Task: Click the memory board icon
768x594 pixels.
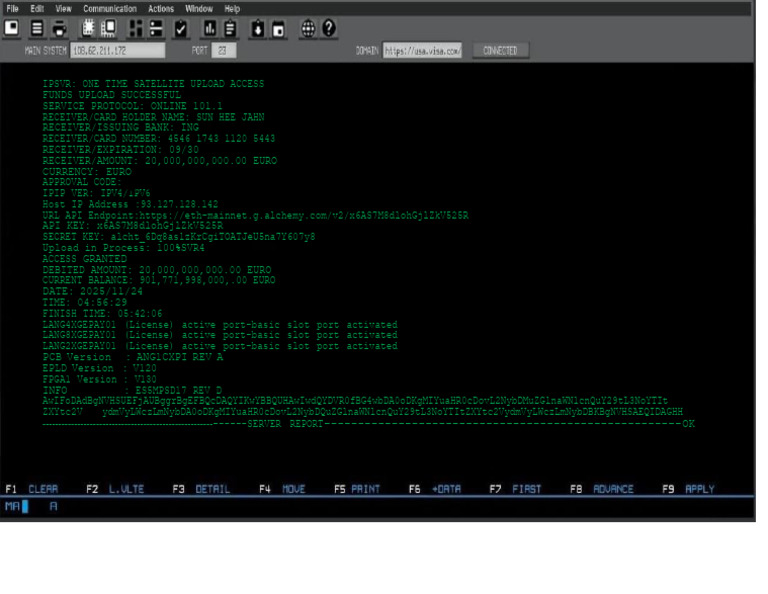Action: coord(109,28)
